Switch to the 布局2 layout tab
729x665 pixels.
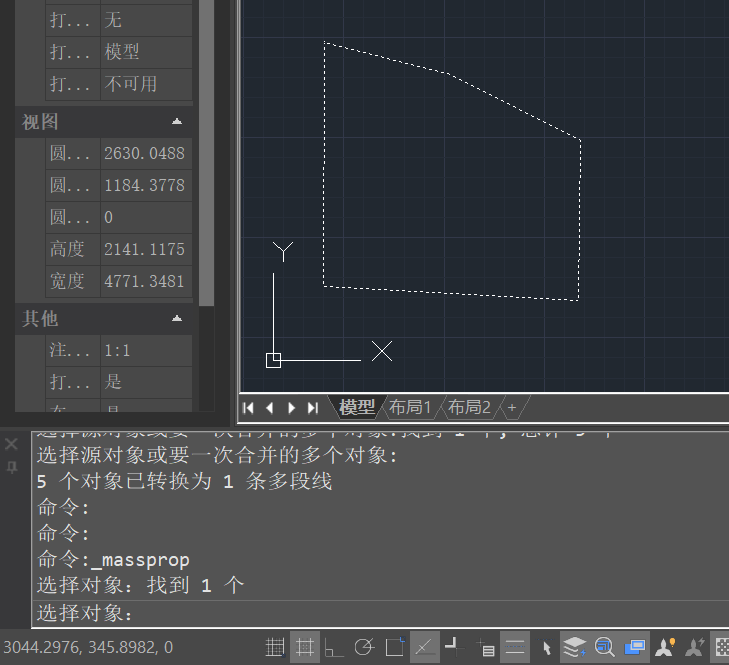(x=469, y=408)
